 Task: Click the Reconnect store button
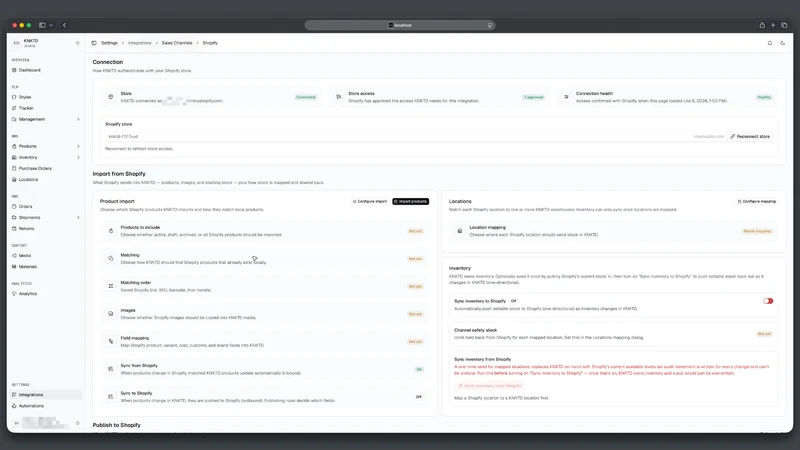coord(750,137)
